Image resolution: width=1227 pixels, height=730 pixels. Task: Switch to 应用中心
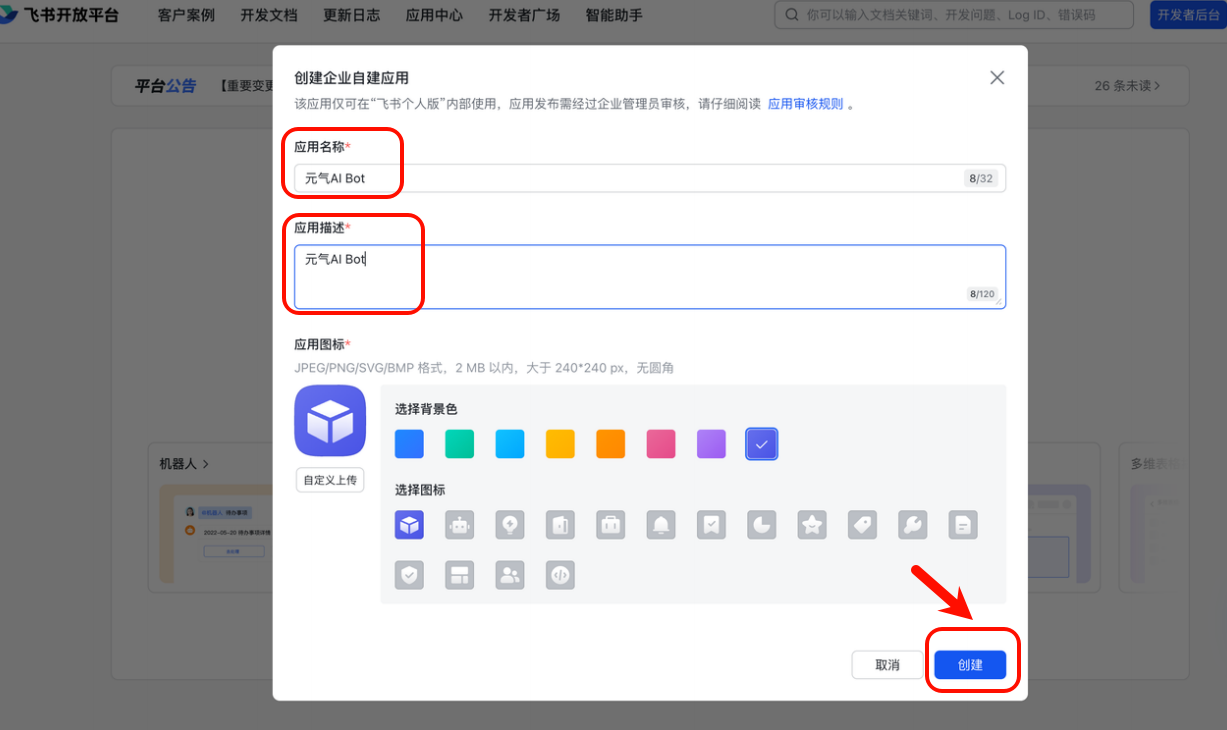point(433,15)
